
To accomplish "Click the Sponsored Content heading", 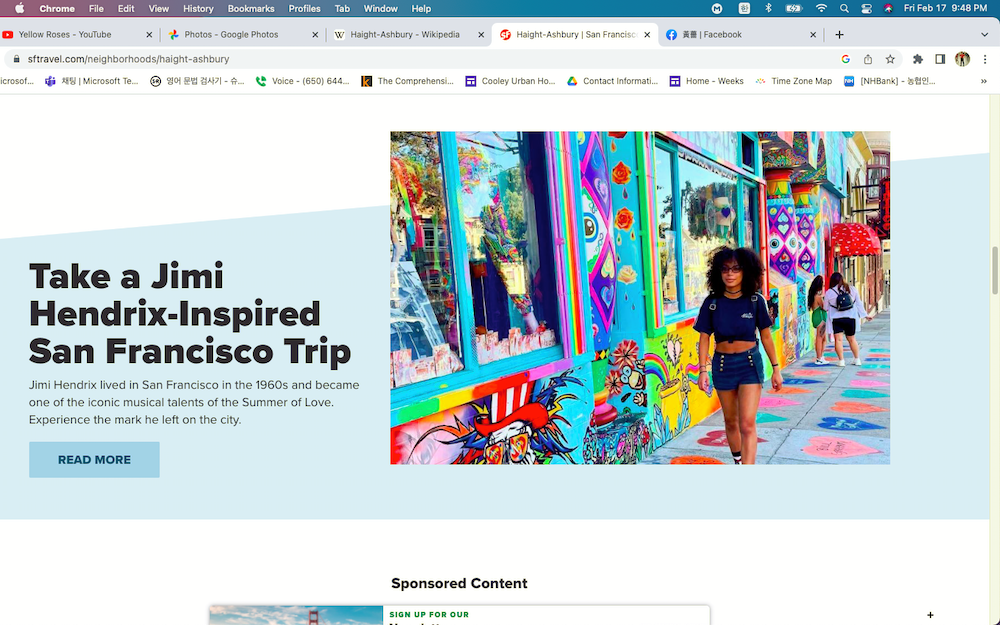I will 459,584.
